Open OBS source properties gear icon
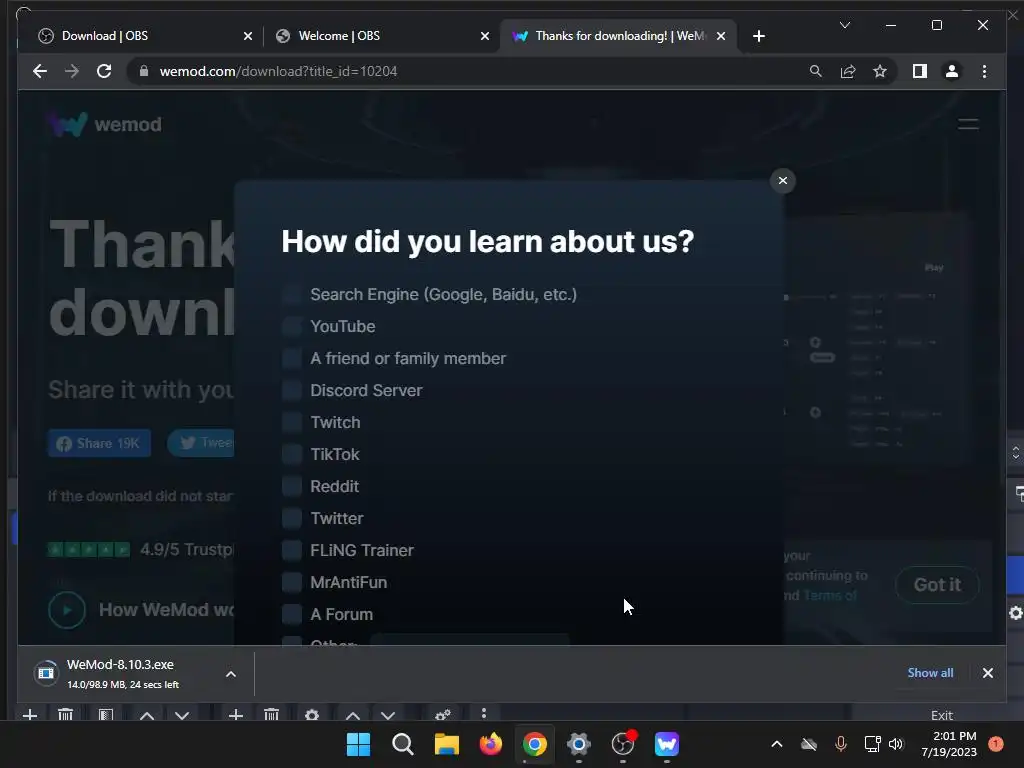Screen dimensions: 1024x768 coord(312,715)
